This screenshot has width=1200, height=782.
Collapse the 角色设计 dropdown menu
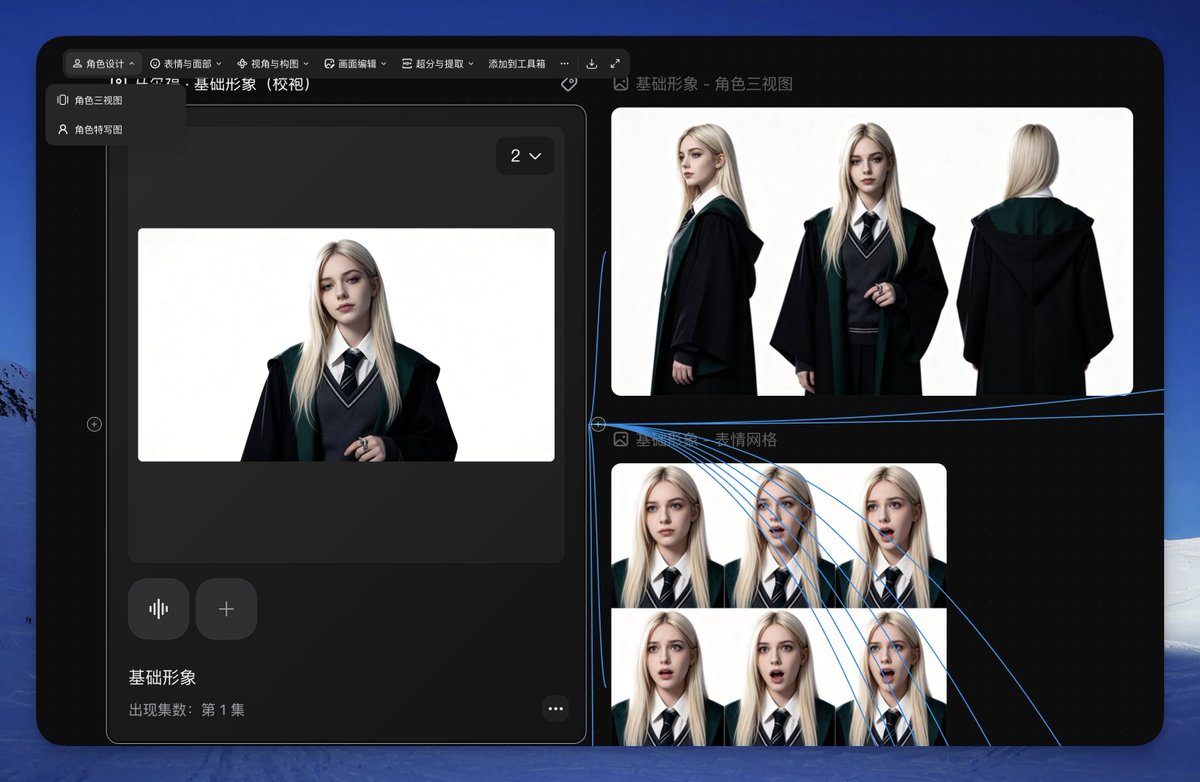coord(104,64)
